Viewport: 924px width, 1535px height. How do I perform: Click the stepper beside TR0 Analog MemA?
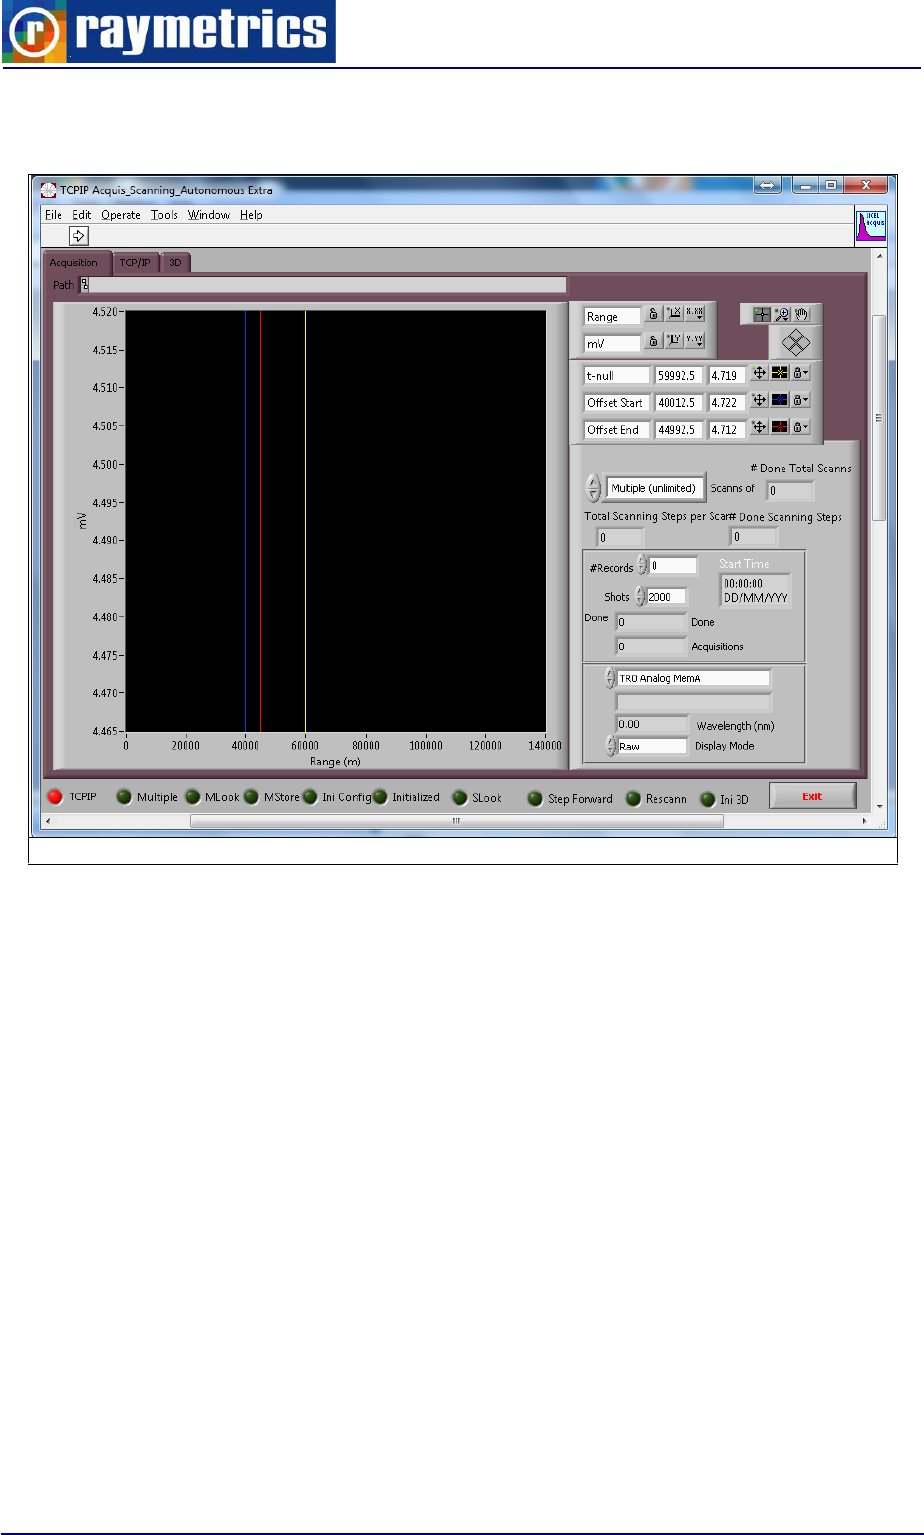tap(610, 678)
